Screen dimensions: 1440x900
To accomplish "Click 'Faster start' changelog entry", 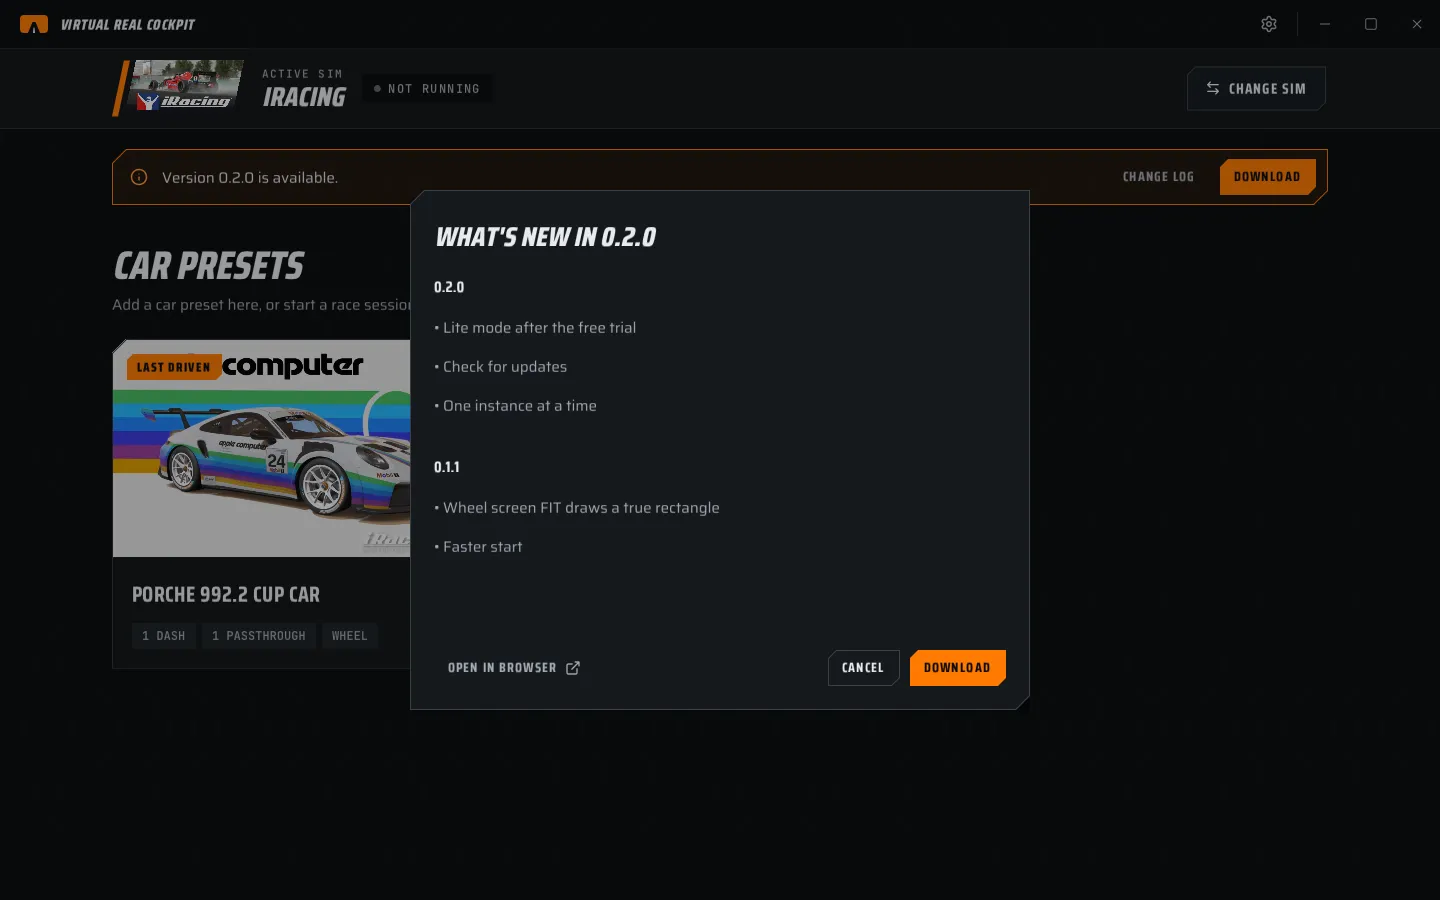I will click(478, 547).
